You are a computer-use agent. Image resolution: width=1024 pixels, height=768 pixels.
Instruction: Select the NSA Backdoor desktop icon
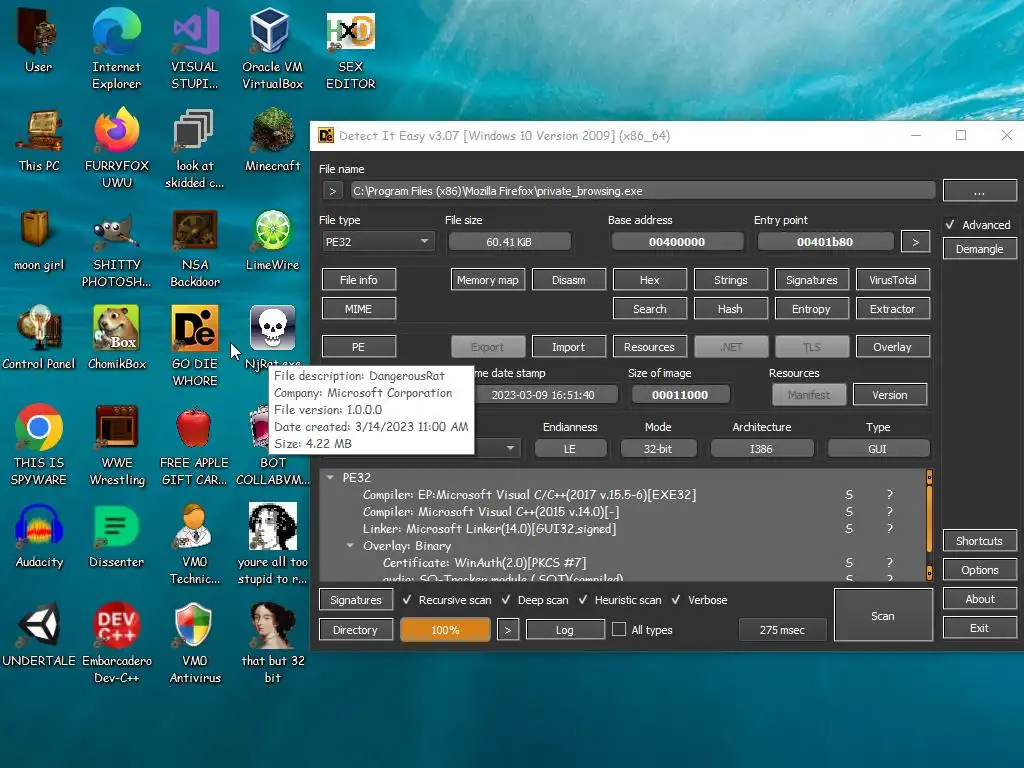coord(195,248)
